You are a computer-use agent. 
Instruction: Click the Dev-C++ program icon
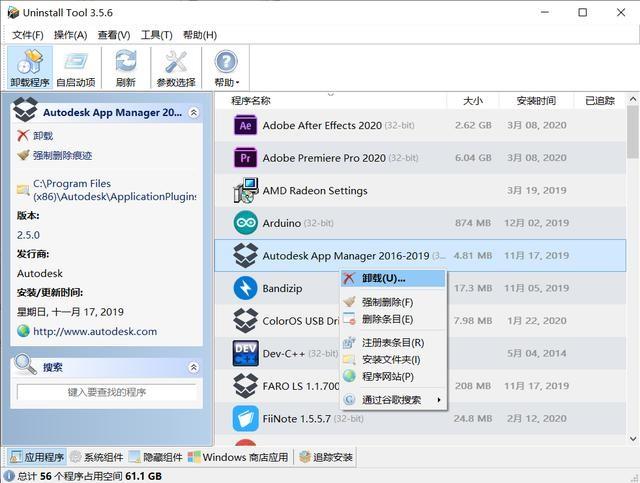coord(245,353)
